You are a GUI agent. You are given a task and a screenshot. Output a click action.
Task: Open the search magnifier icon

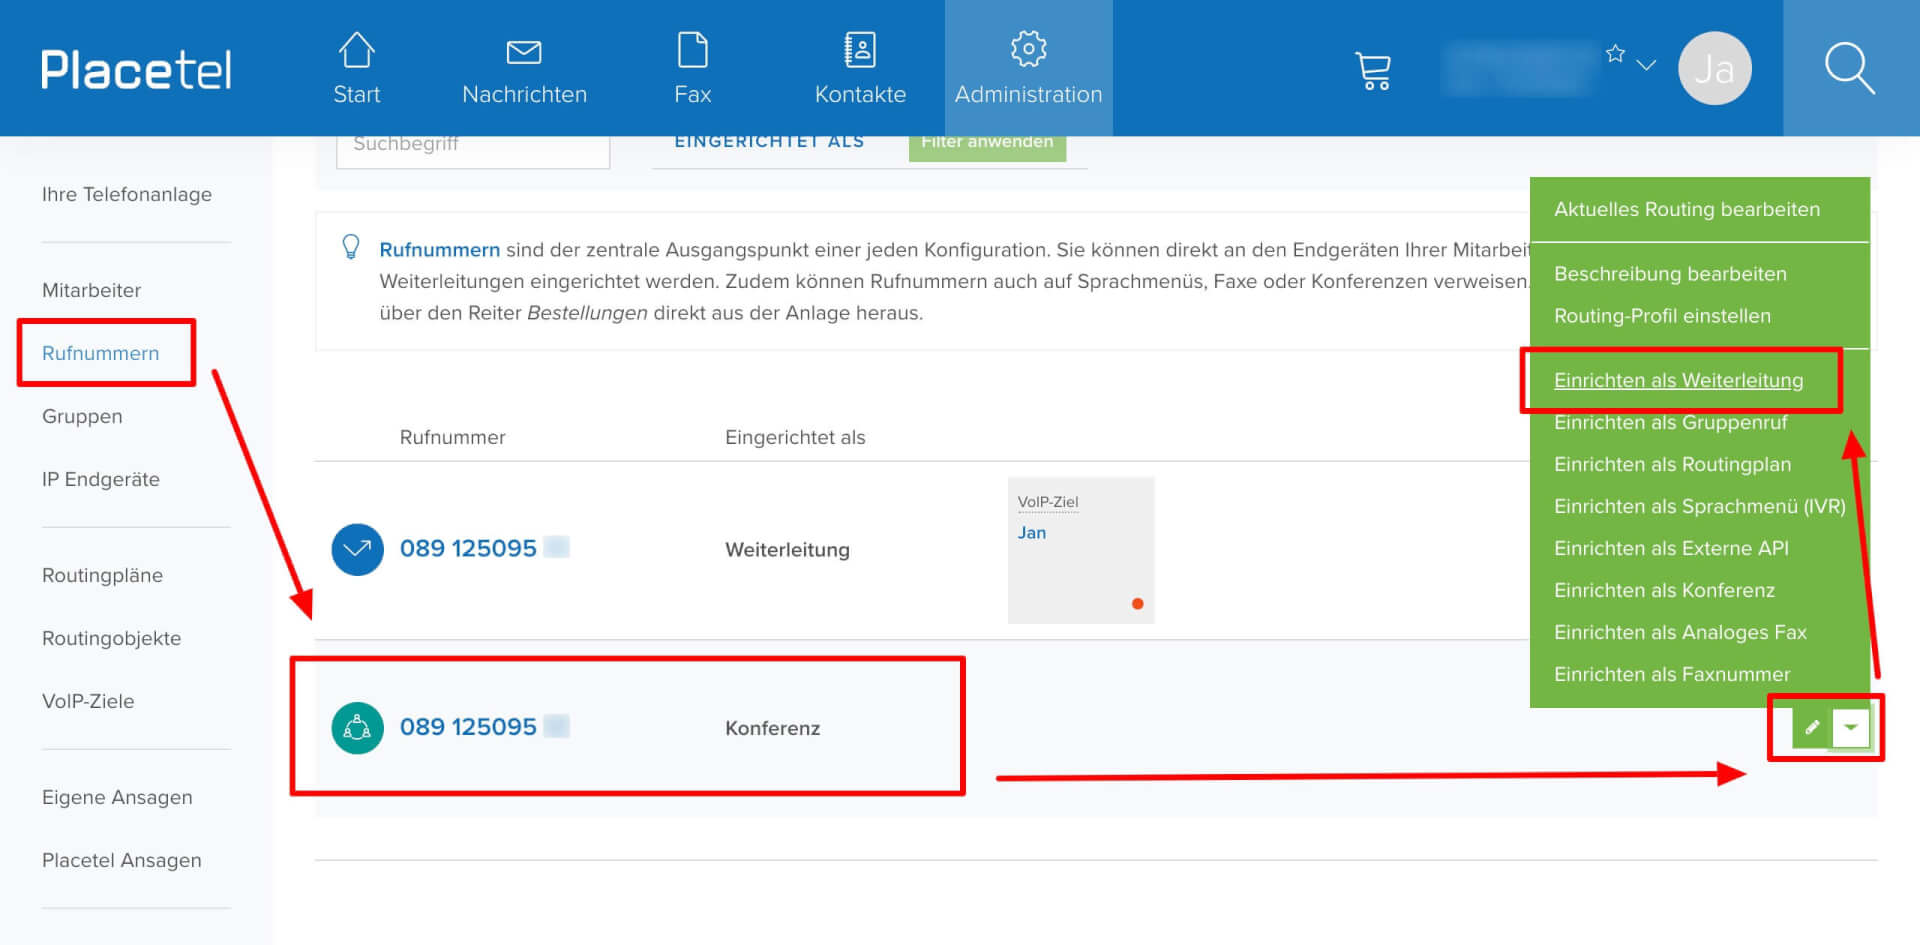tap(1849, 68)
